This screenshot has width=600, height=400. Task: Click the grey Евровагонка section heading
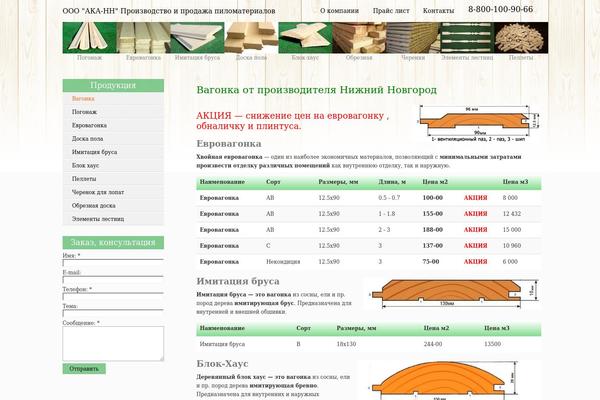pos(229,144)
